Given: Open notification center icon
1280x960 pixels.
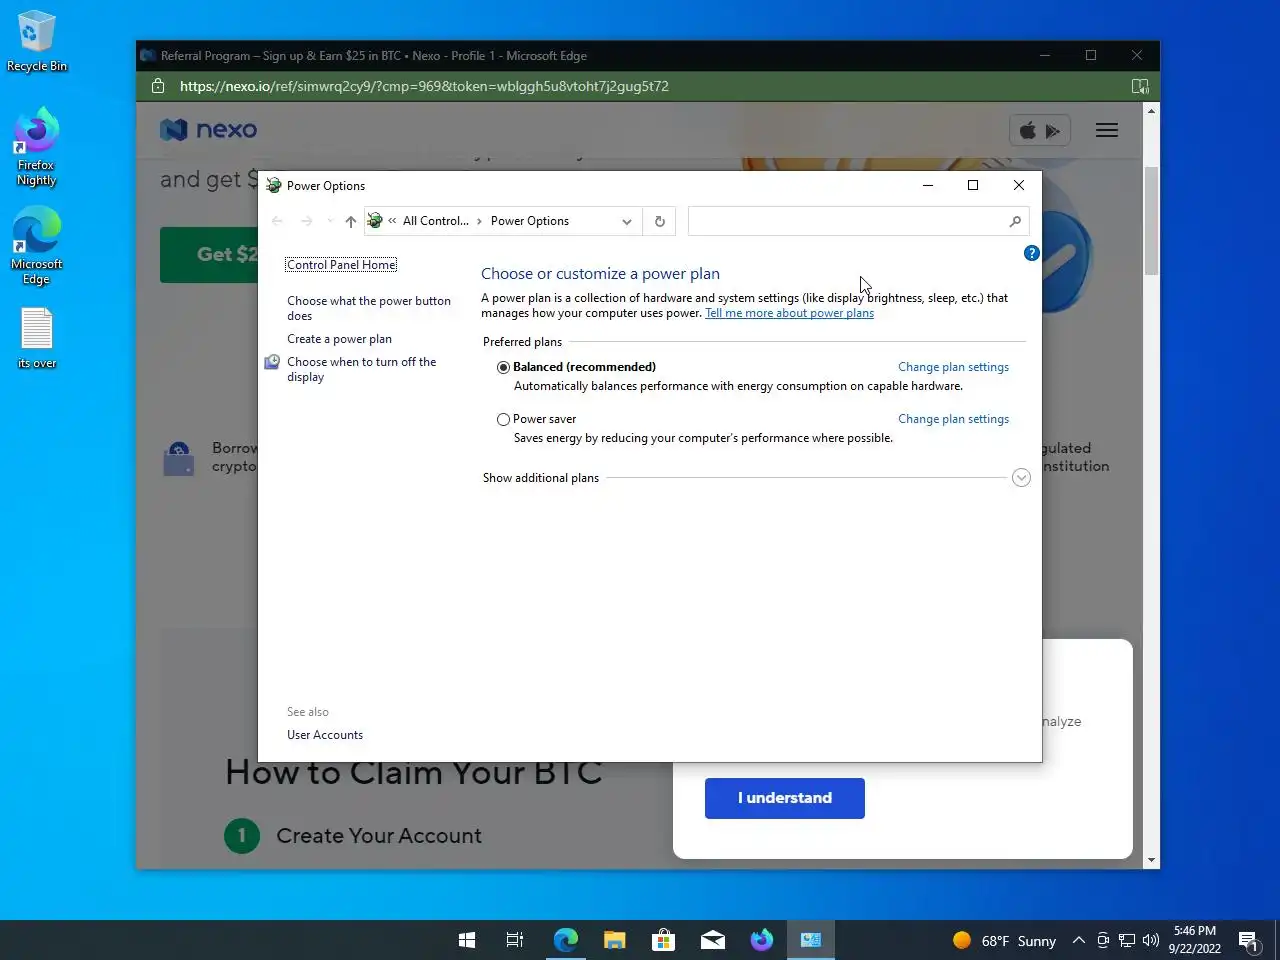Looking at the screenshot, I should click(x=1248, y=940).
